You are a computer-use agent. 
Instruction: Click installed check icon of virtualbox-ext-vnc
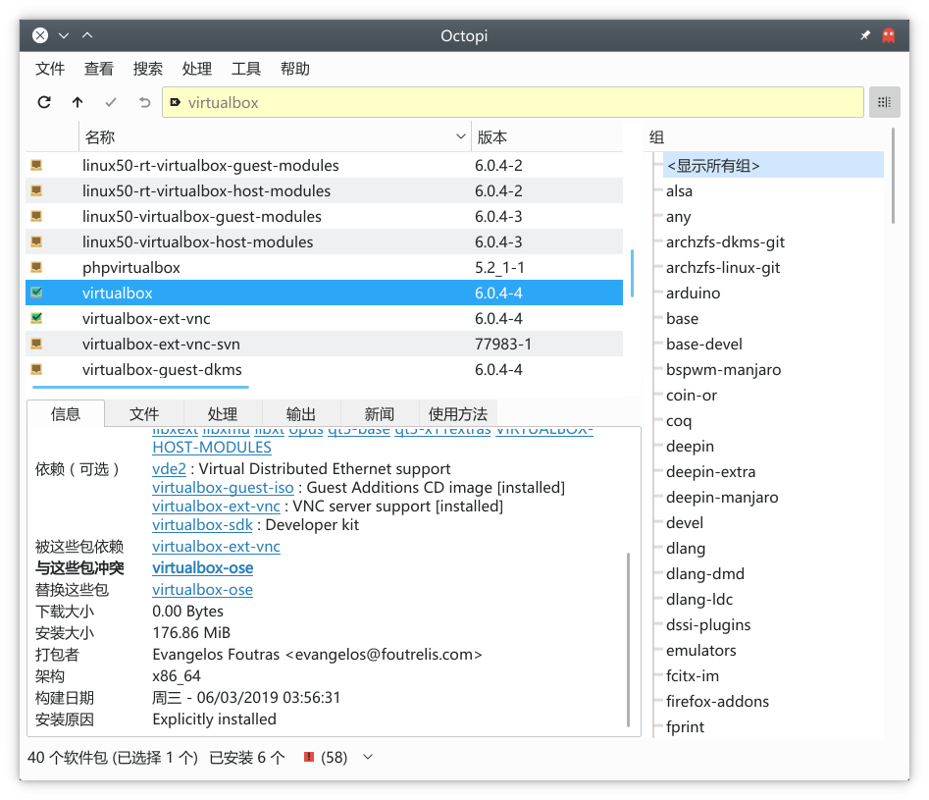click(x=37, y=318)
